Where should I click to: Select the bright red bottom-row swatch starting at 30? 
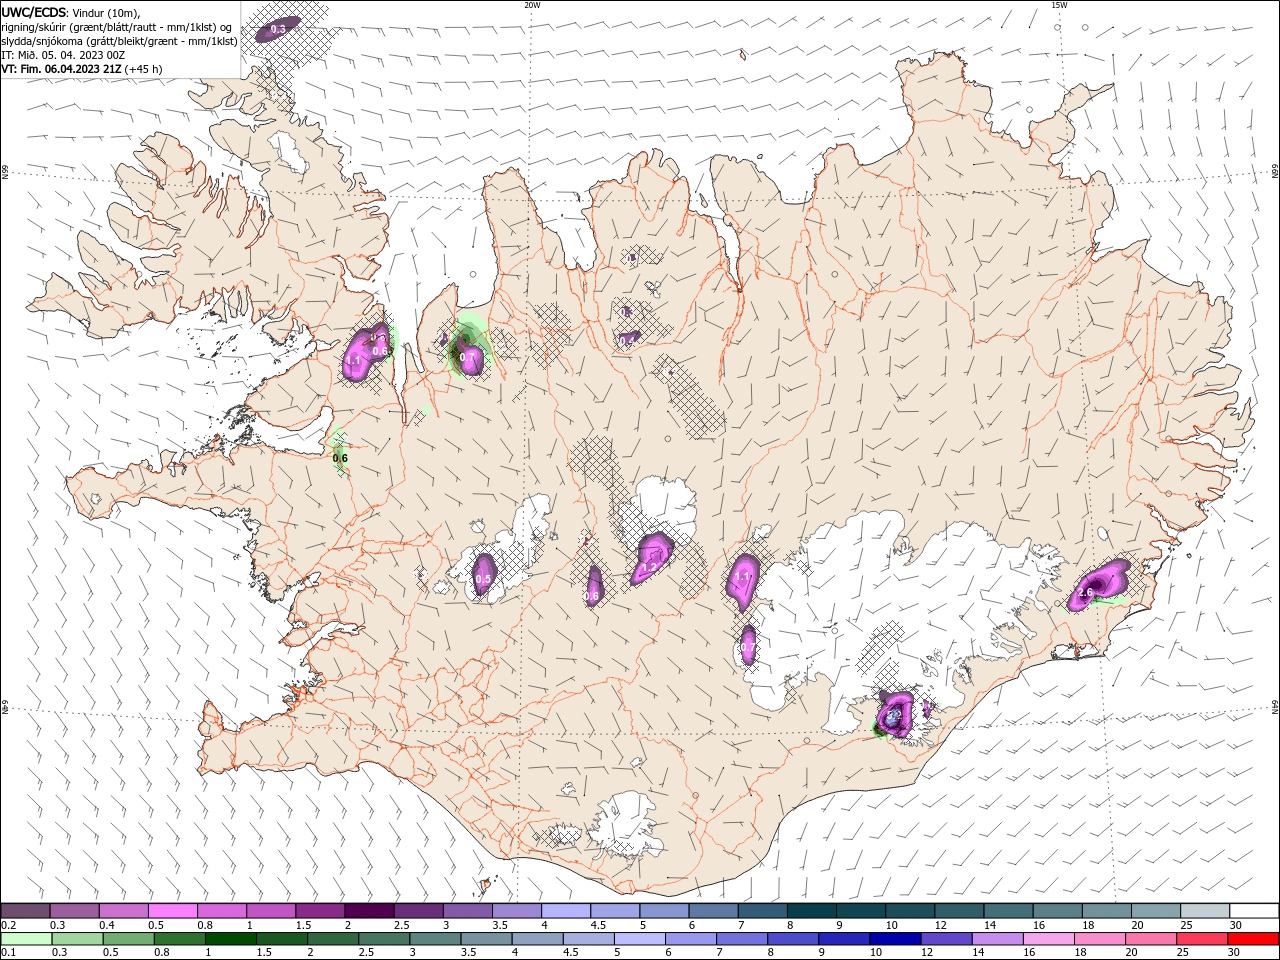(x=1254, y=938)
